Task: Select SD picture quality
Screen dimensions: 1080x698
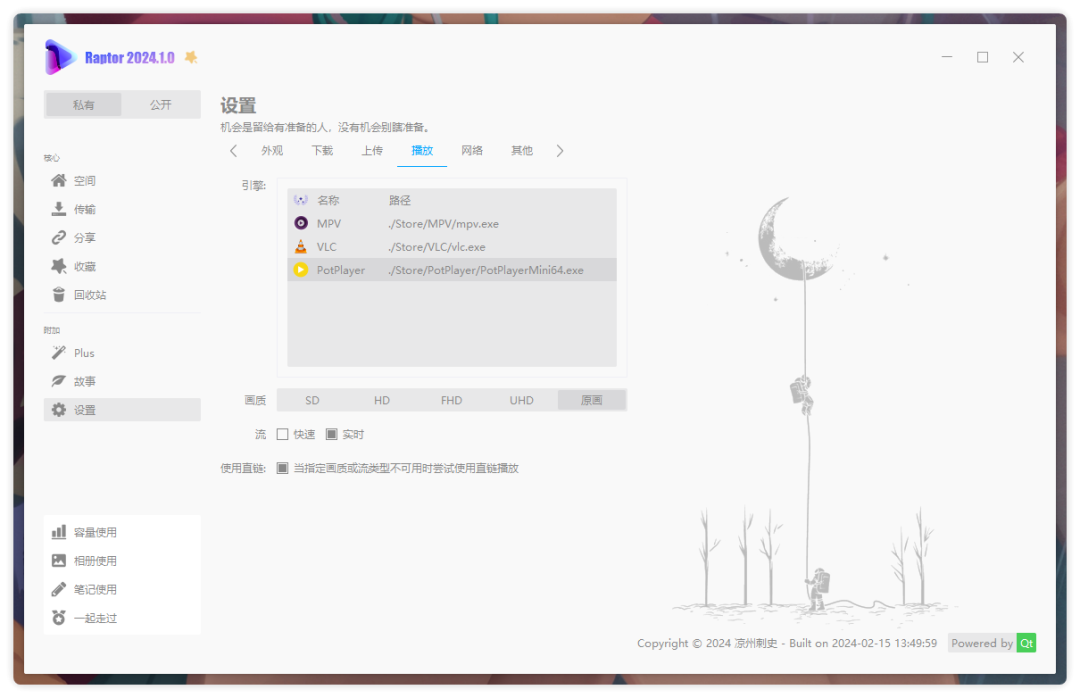Action: pos(312,400)
